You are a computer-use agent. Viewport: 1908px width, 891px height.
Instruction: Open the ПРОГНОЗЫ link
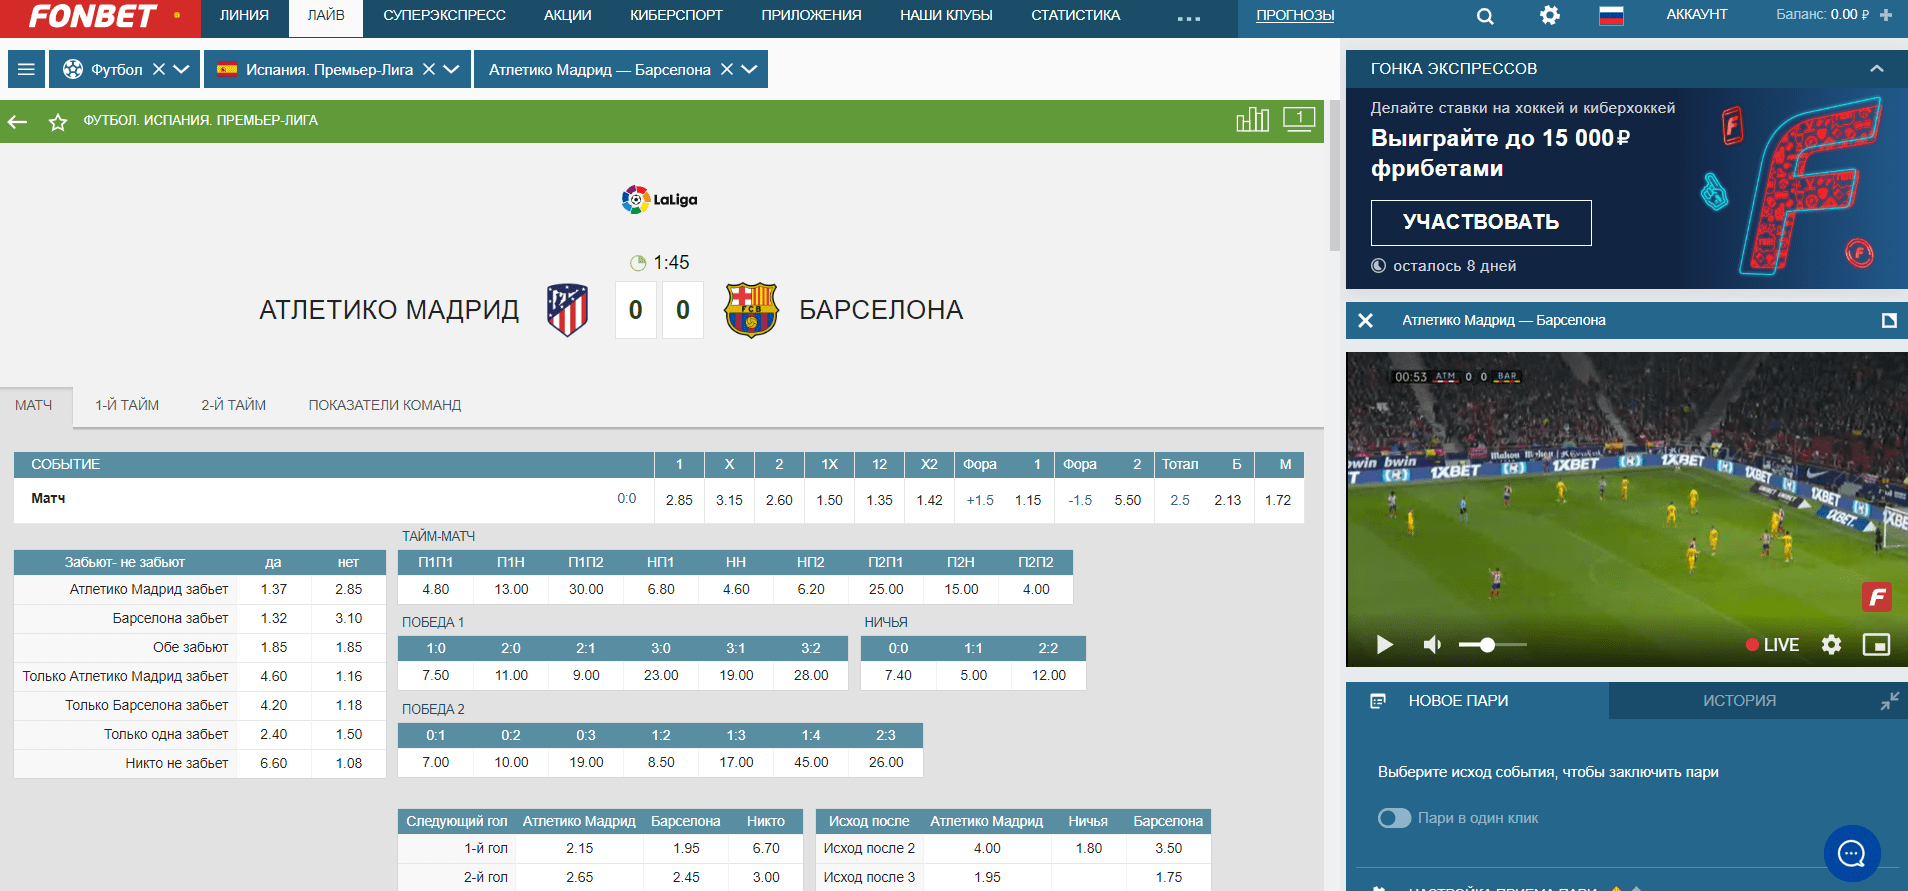pyautogui.click(x=1295, y=15)
